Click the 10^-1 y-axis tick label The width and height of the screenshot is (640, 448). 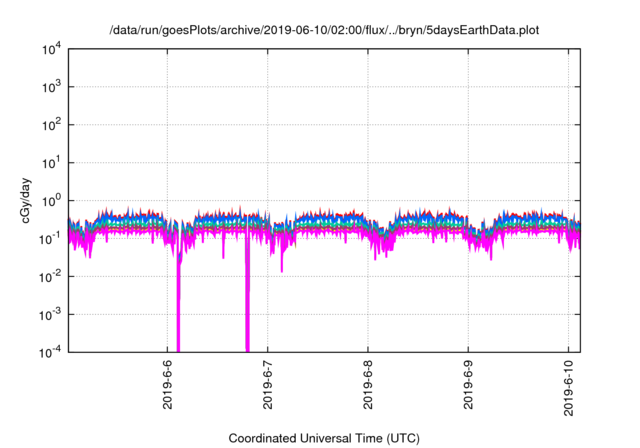(50, 239)
